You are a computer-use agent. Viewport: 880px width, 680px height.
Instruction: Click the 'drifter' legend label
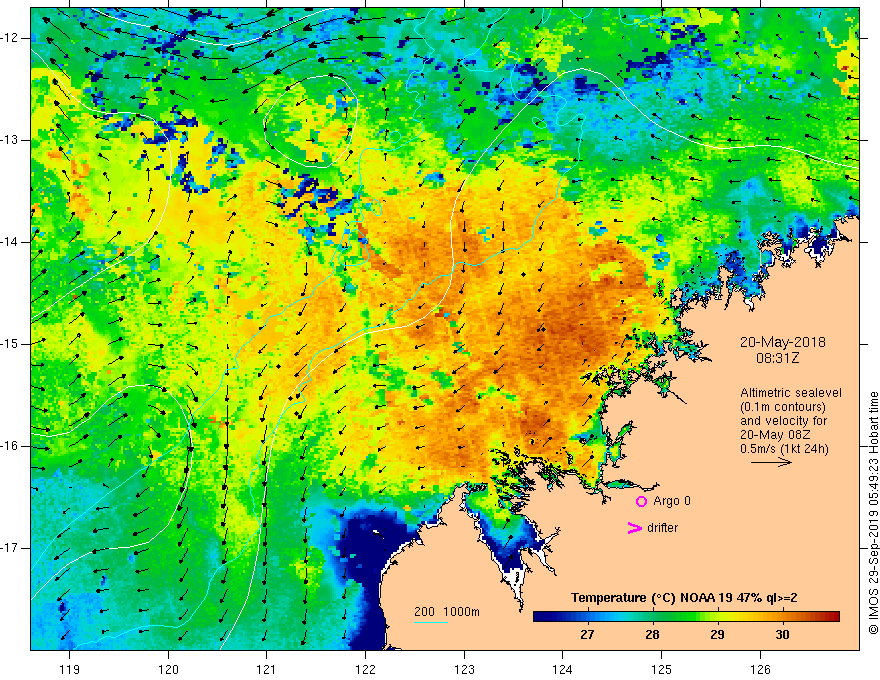662,528
